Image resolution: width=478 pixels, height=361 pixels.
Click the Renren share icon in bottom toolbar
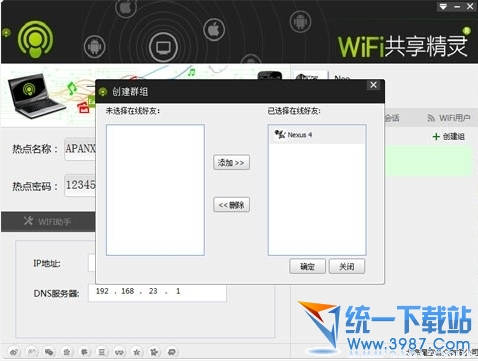(x=32, y=352)
